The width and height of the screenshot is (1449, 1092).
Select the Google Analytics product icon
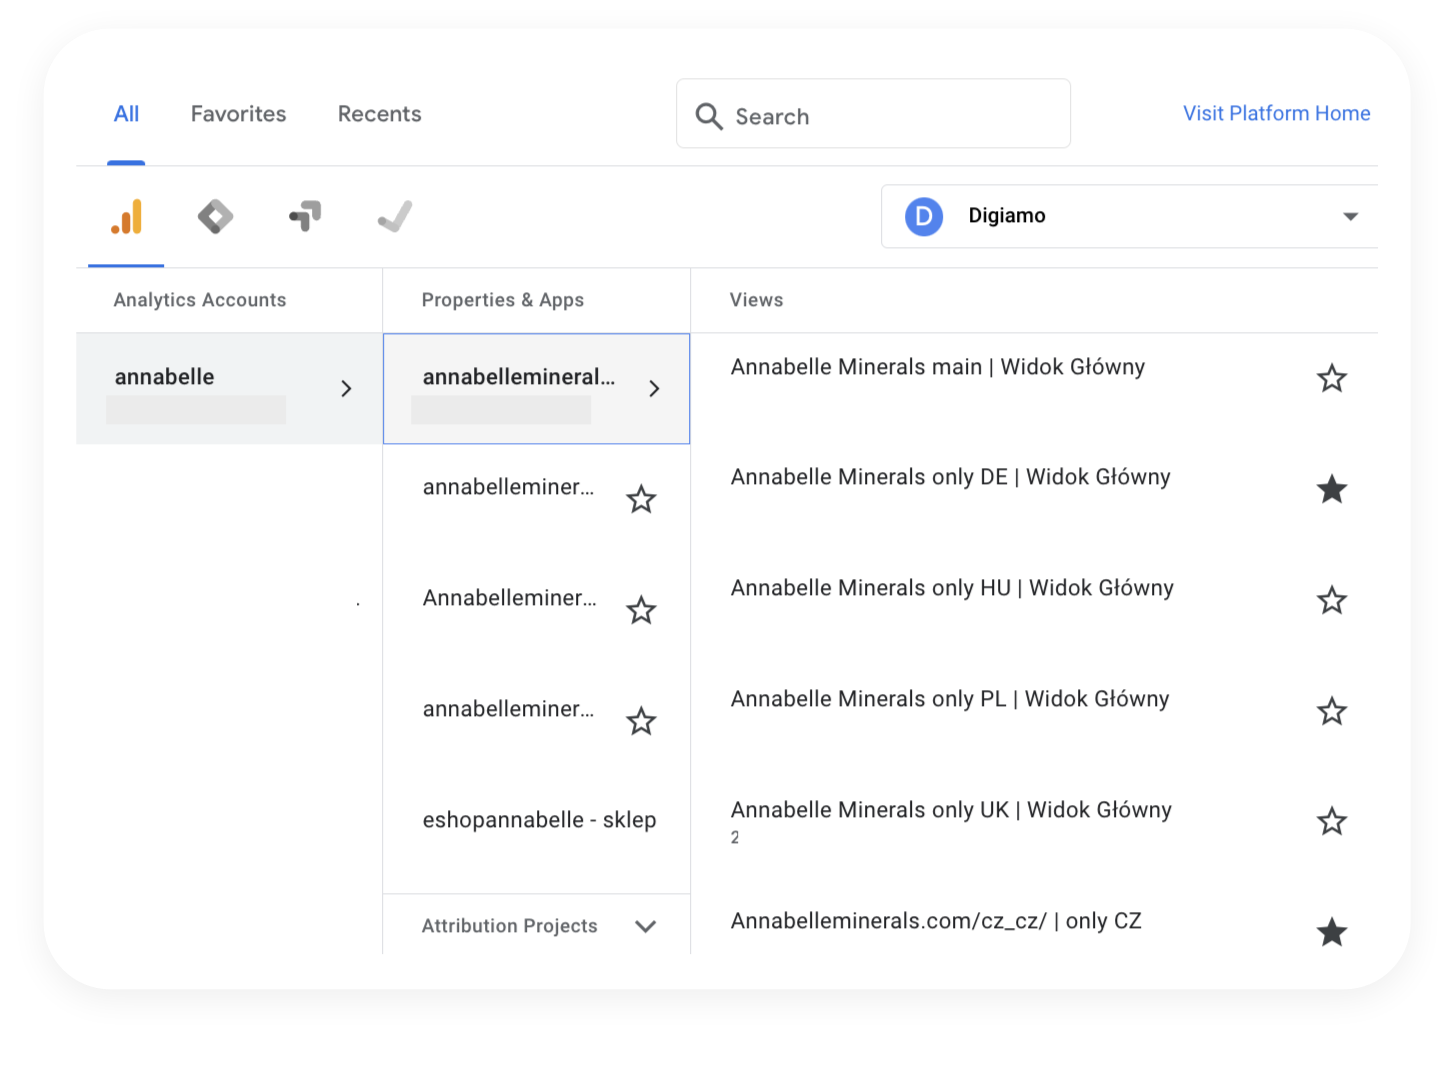[x=126, y=217]
